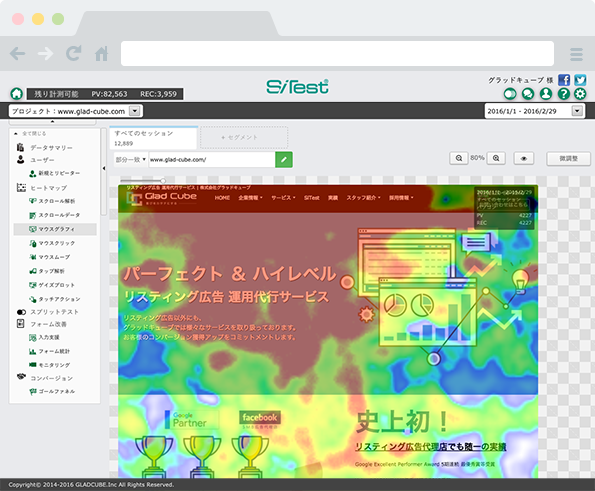The width and height of the screenshot is (595, 491).
Task: Click the sidebar vertical scrollbar
Action: point(103,172)
